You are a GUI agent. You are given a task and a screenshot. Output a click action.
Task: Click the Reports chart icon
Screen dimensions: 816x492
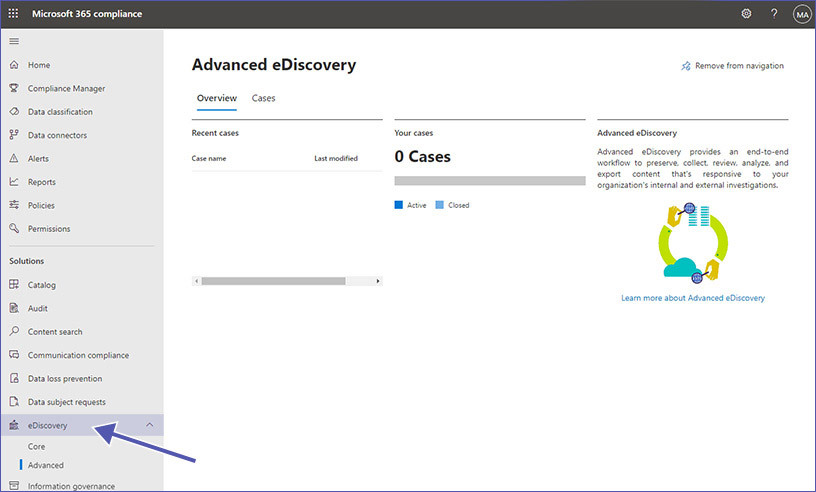[x=14, y=182]
